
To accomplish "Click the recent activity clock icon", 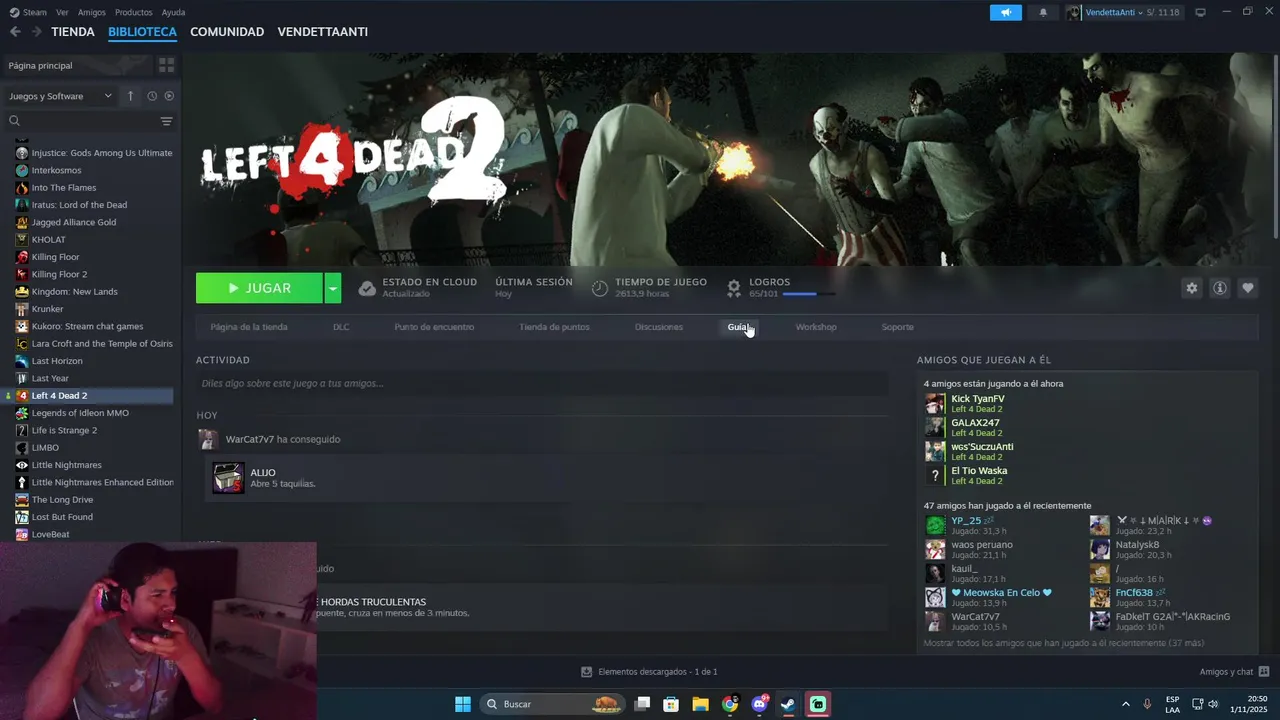I will (x=152, y=96).
